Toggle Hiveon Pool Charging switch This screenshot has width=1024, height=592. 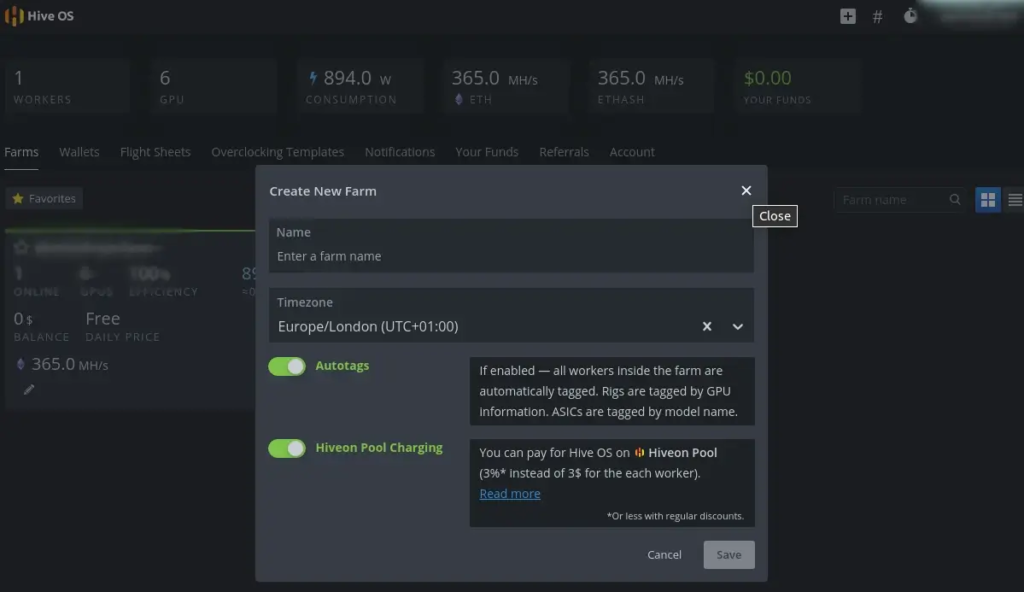287,448
